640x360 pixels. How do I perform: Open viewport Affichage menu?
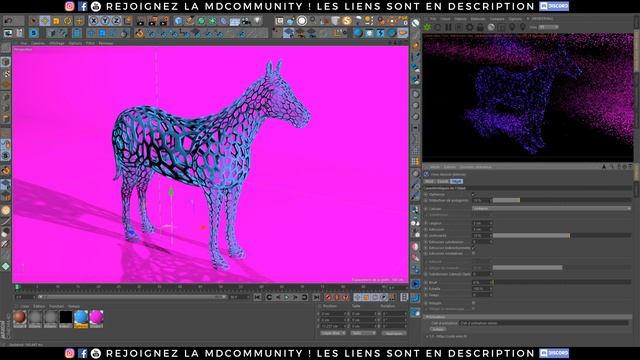point(56,43)
